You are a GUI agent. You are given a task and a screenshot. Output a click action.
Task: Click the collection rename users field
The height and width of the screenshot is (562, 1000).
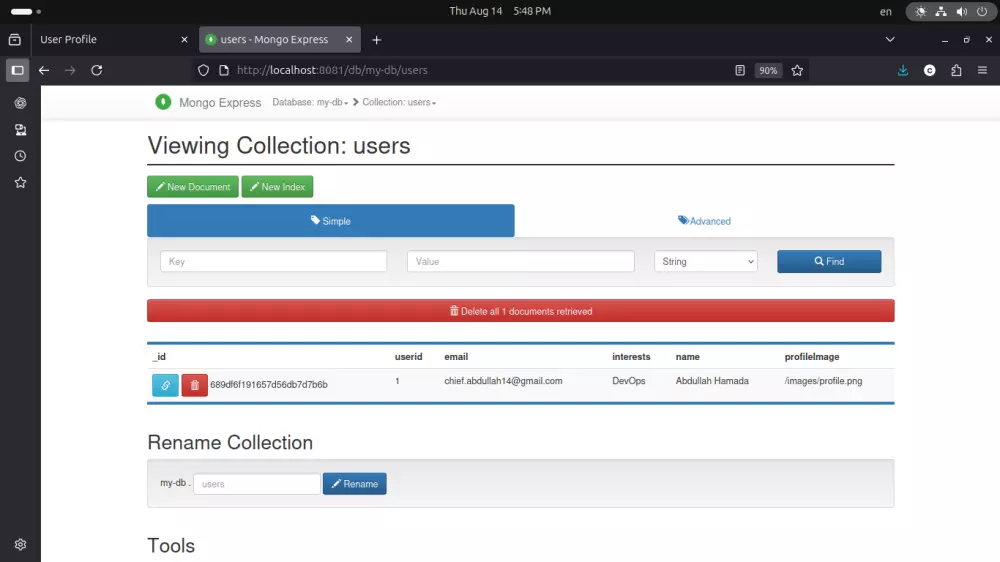pyautogui.click(x=257, y=484)
